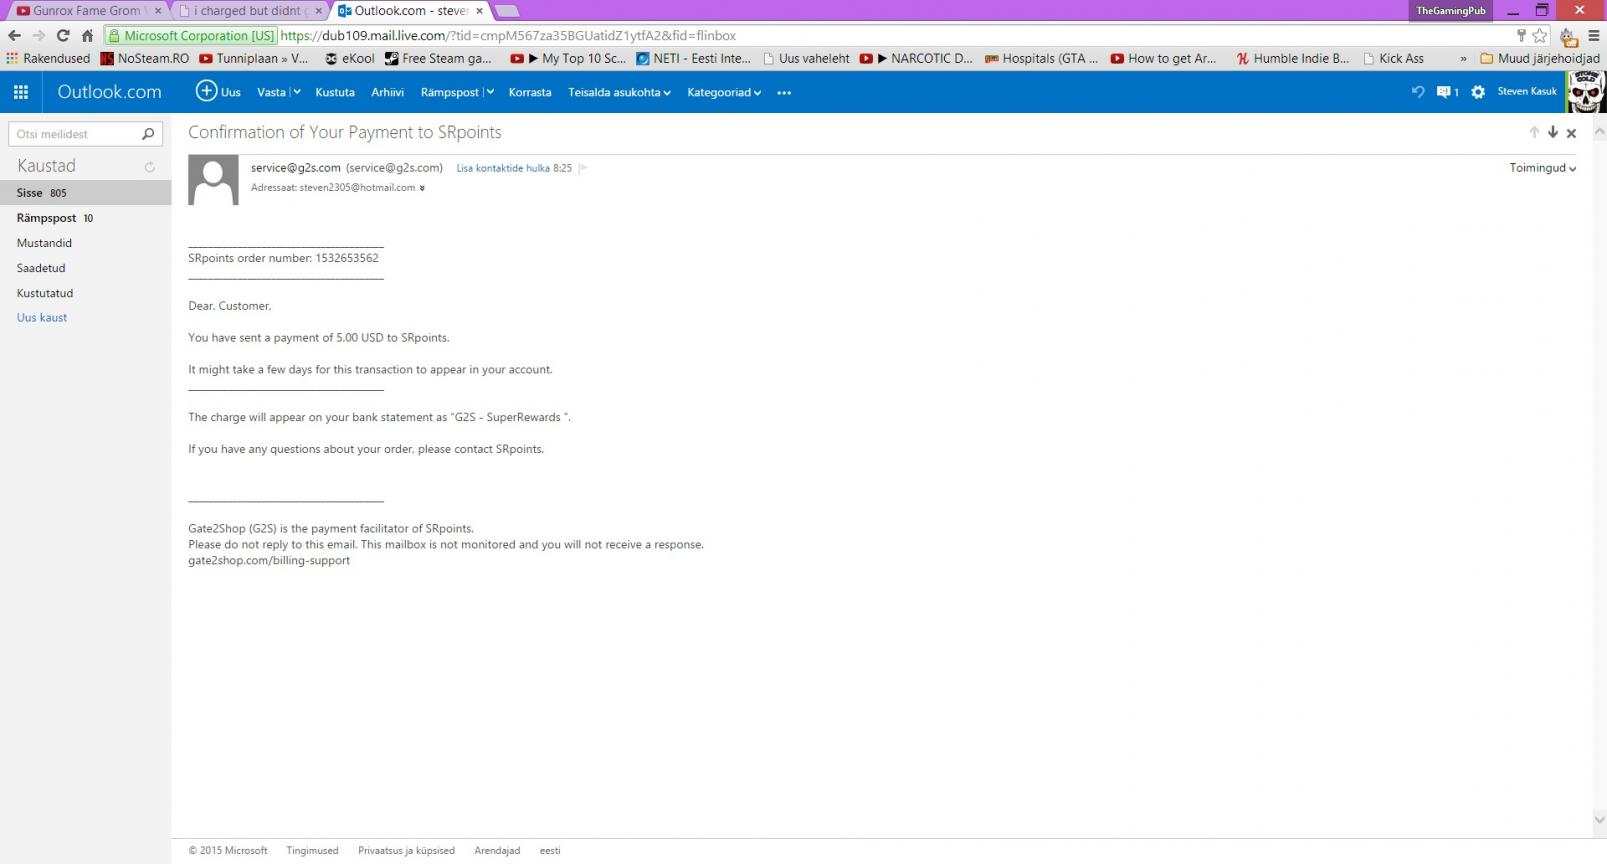
Task: Open the Outlook app launcher grid
Action: (20, 92)
